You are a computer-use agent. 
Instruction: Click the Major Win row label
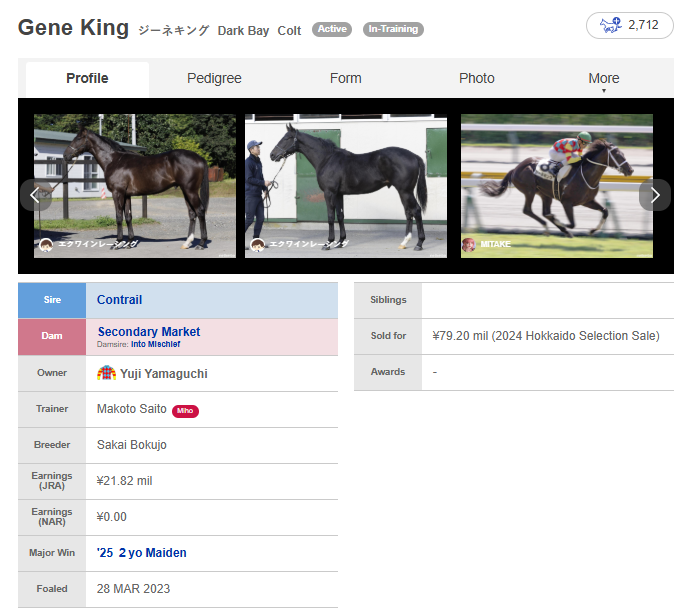(x=52, y=552)
